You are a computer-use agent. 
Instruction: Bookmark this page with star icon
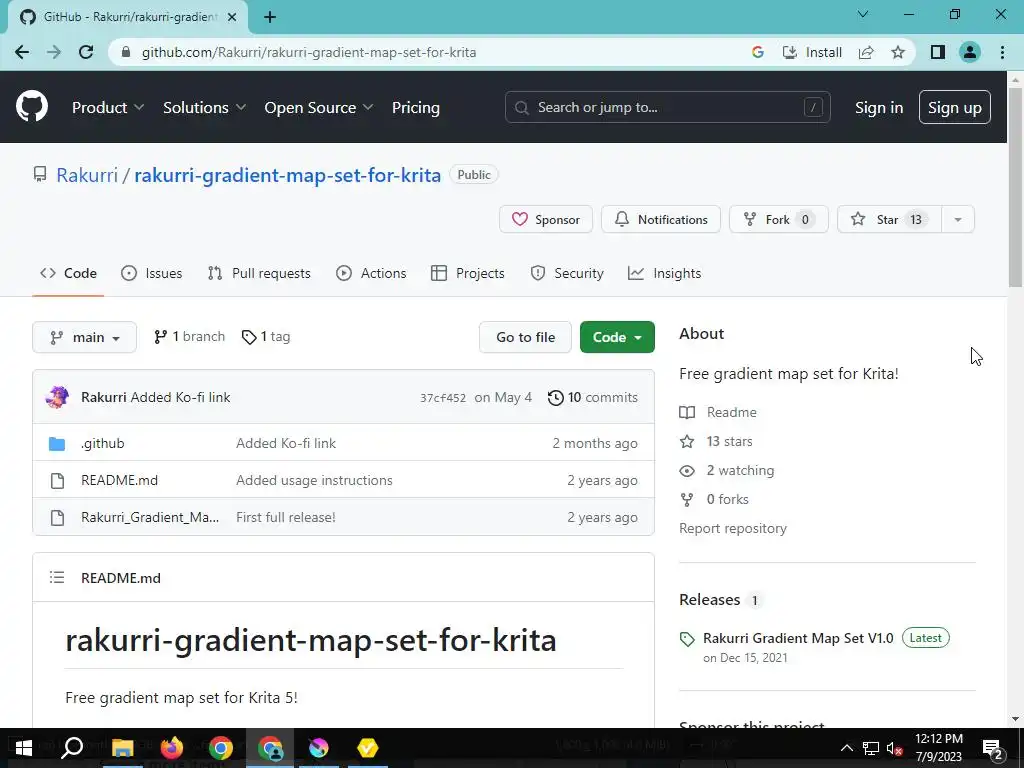click(x=898, y=52)
